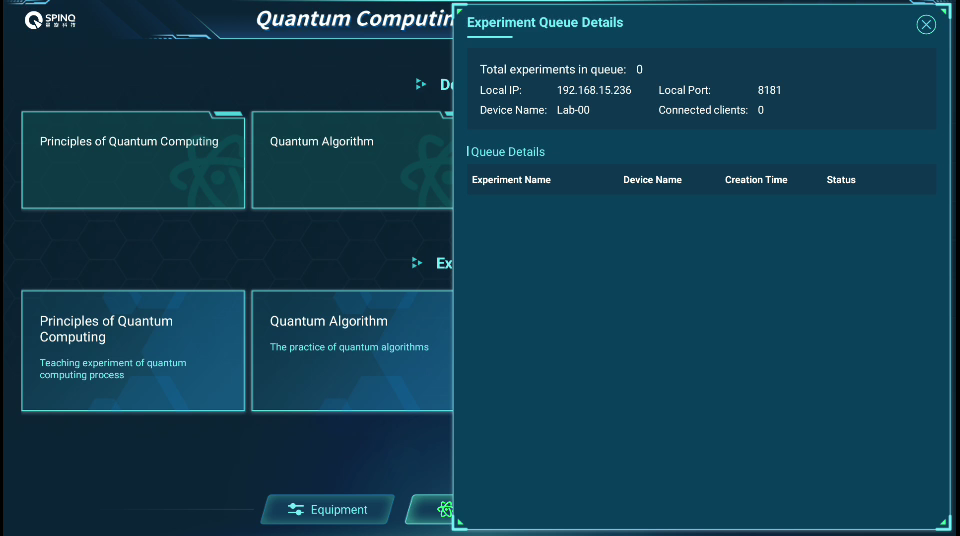This screenshot has height=536, width=960.
Task: Click the arrow icon beside the upper section heading
Action: (421, 85)
